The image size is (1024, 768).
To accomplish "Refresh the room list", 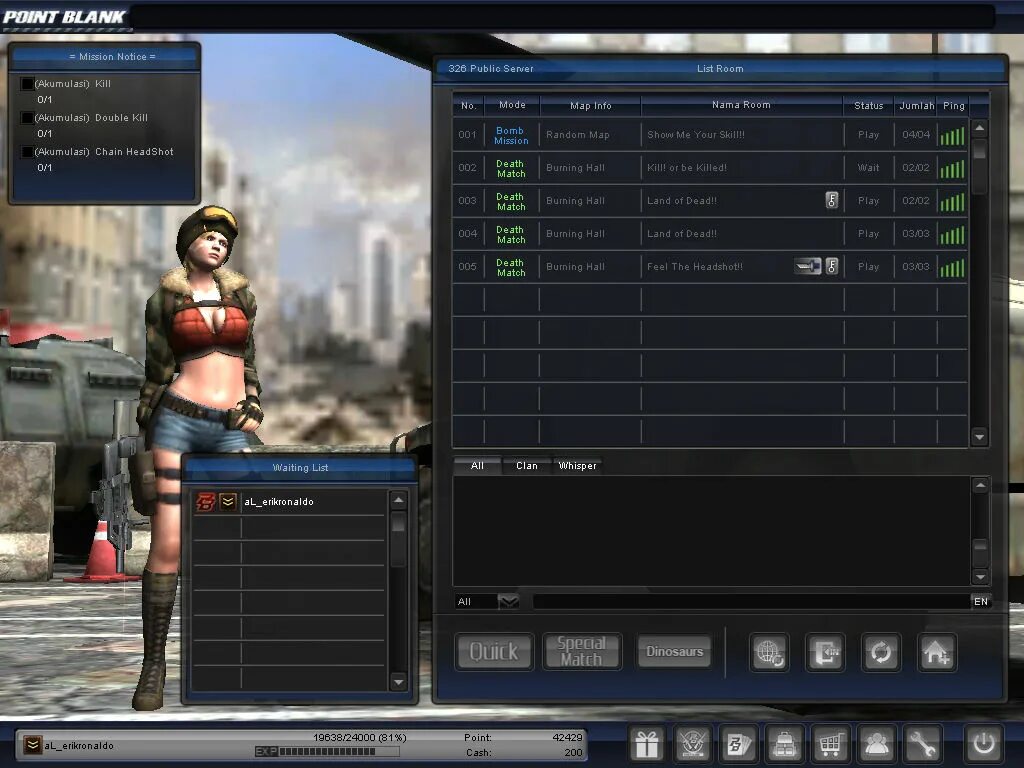I will tap(881, 652).
